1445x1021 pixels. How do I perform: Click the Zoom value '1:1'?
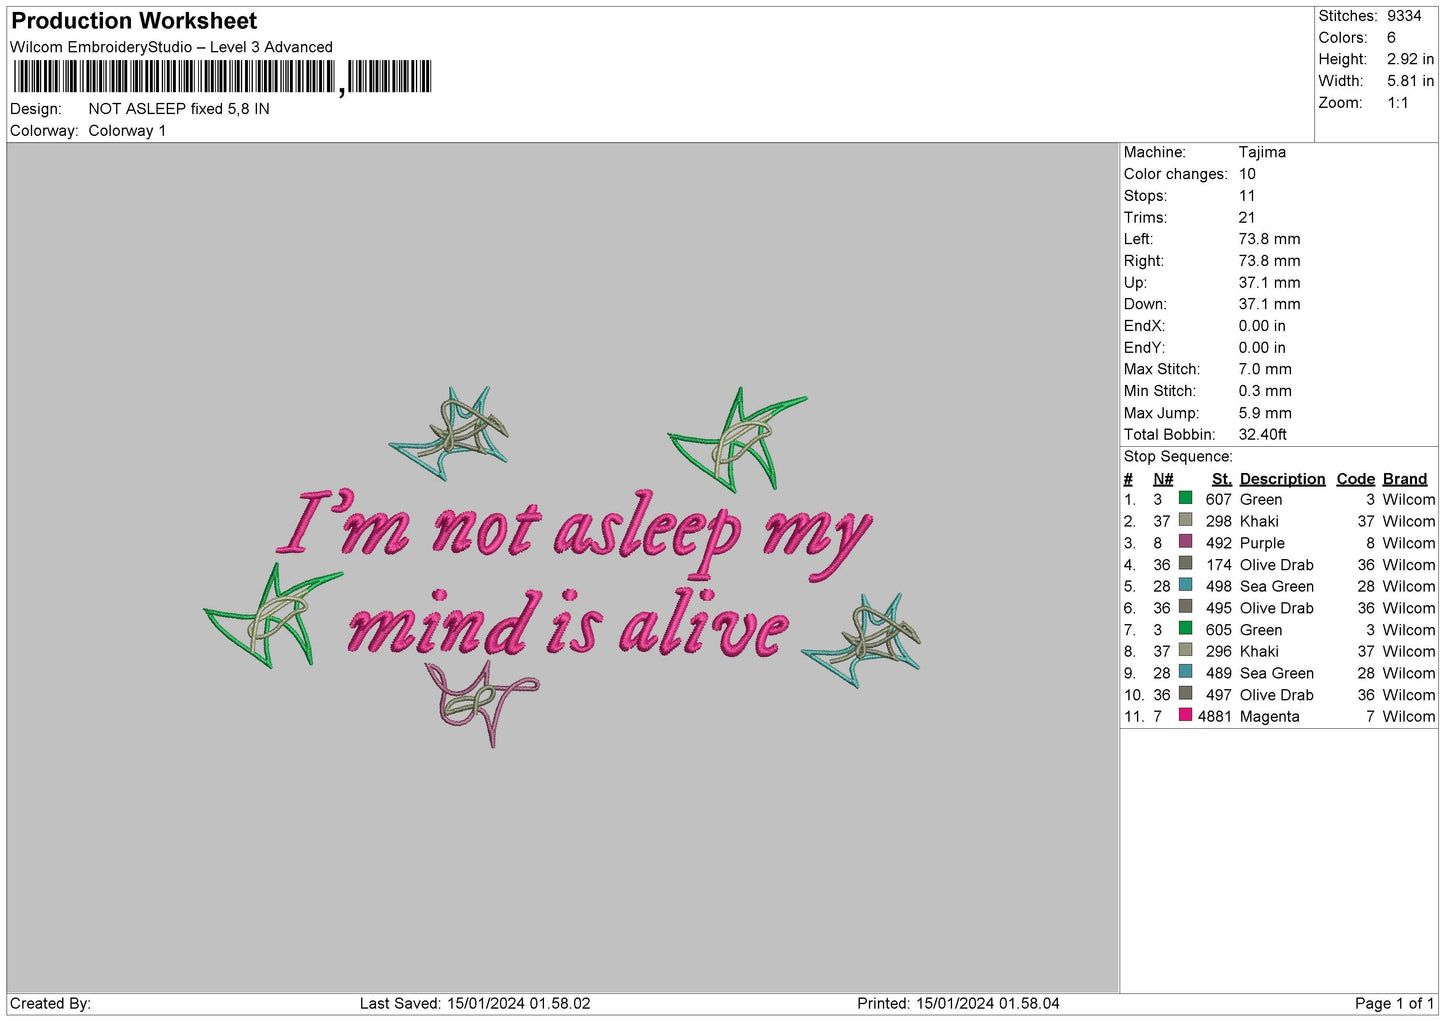click(1398, 103)
